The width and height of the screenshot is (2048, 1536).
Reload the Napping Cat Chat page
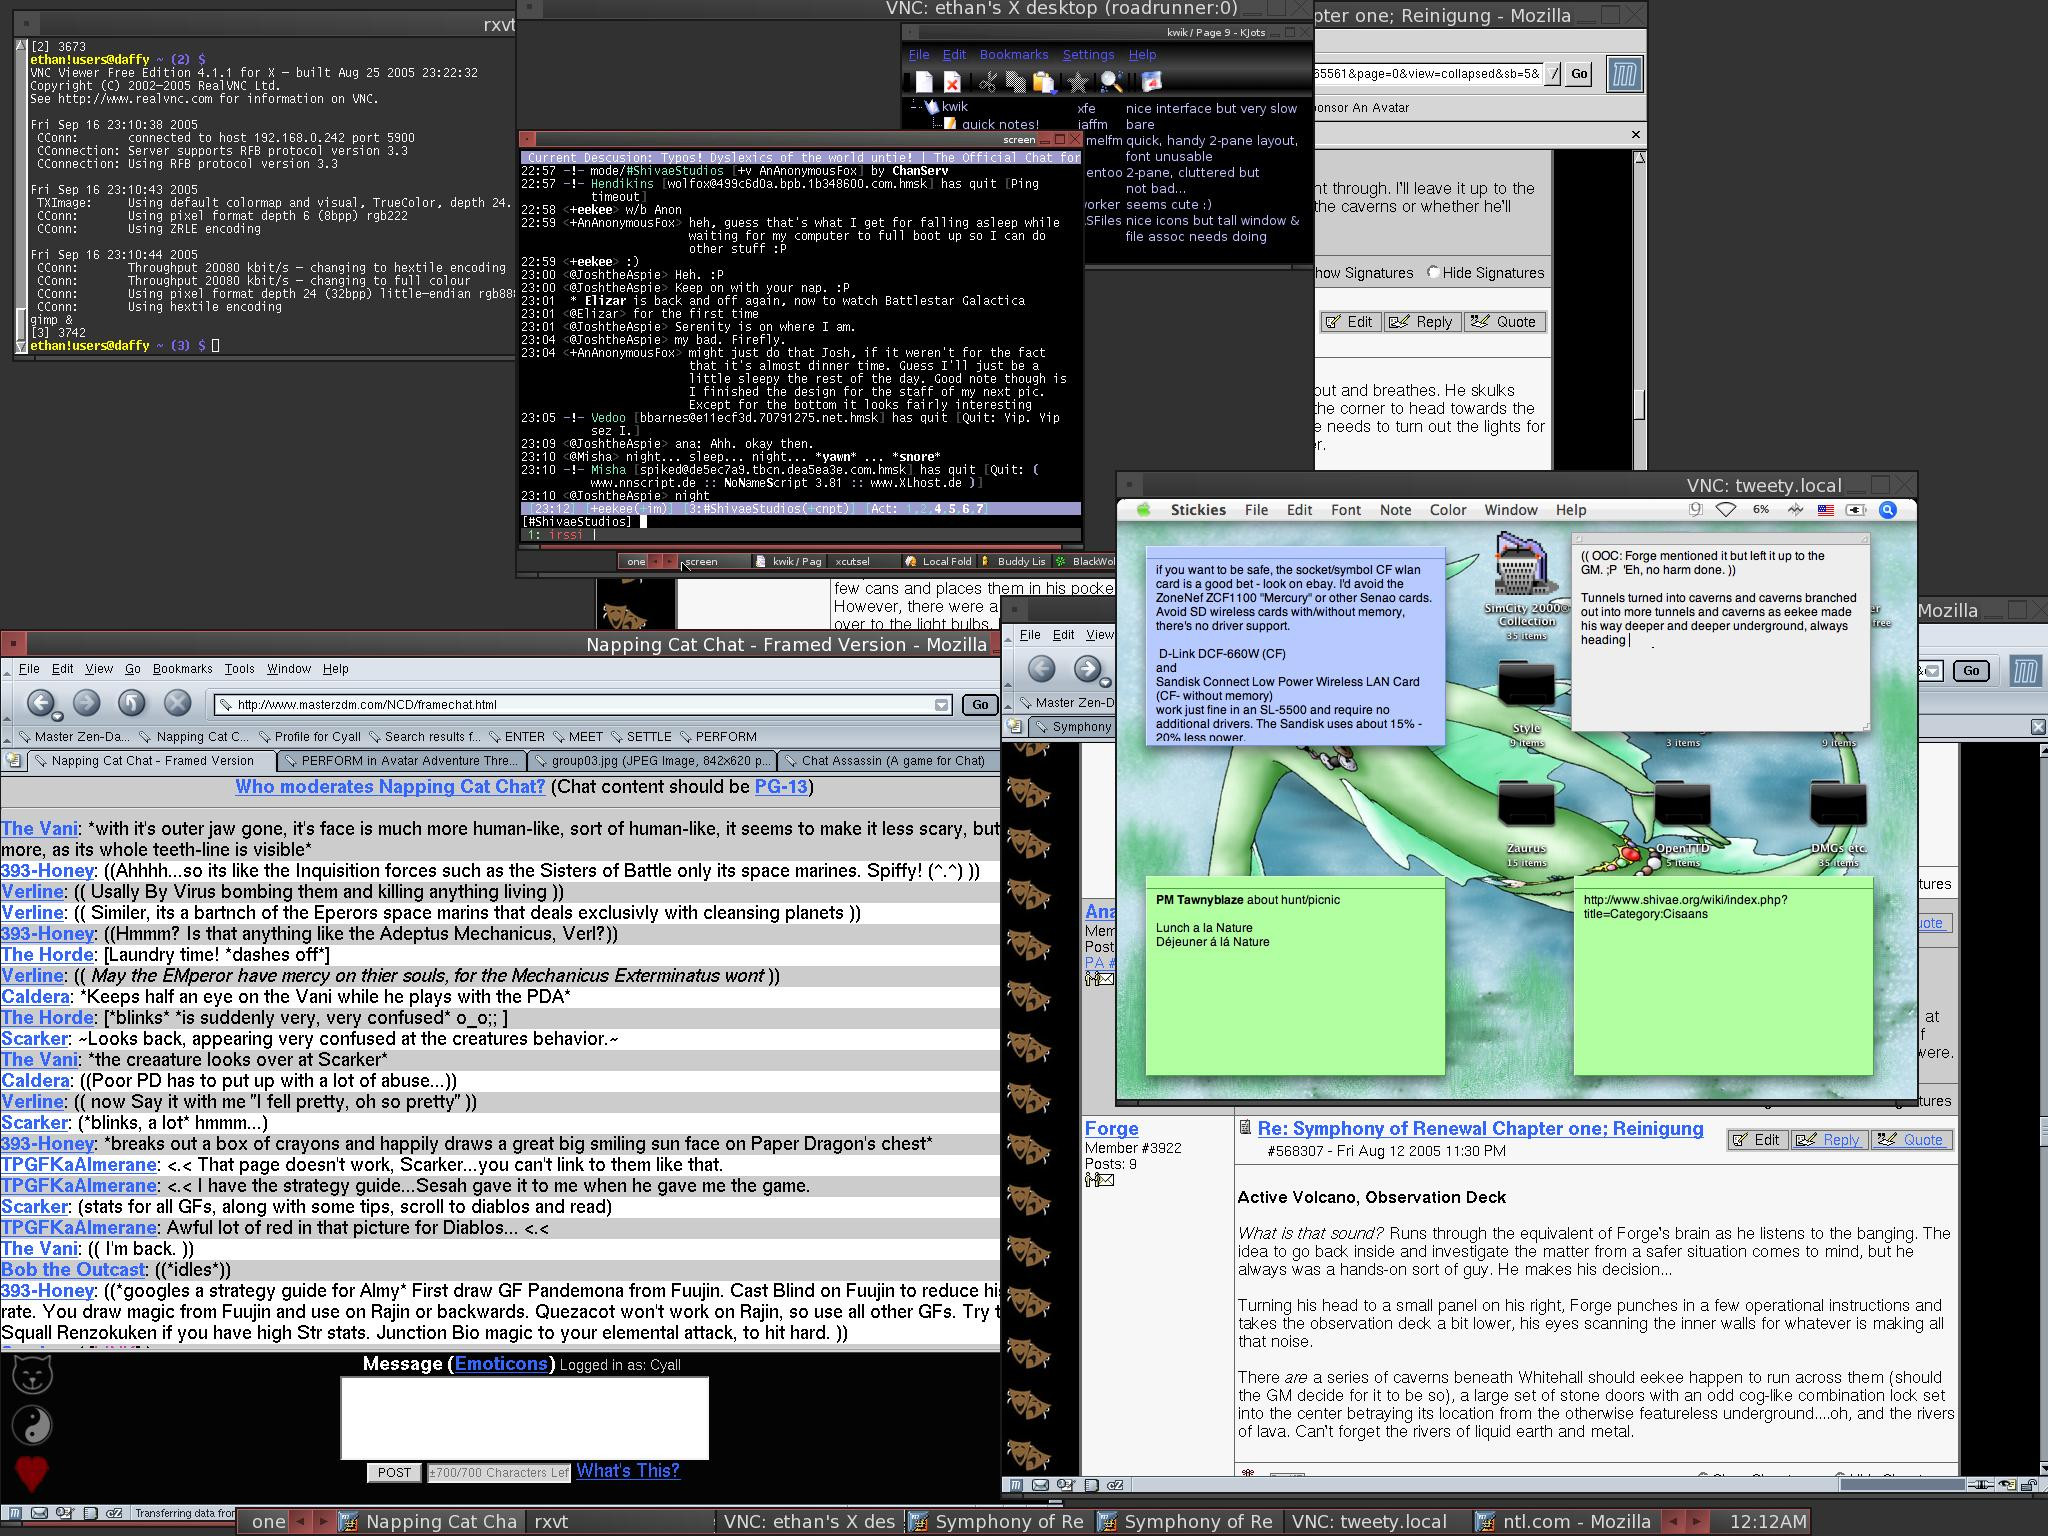[x=131, y=703]
